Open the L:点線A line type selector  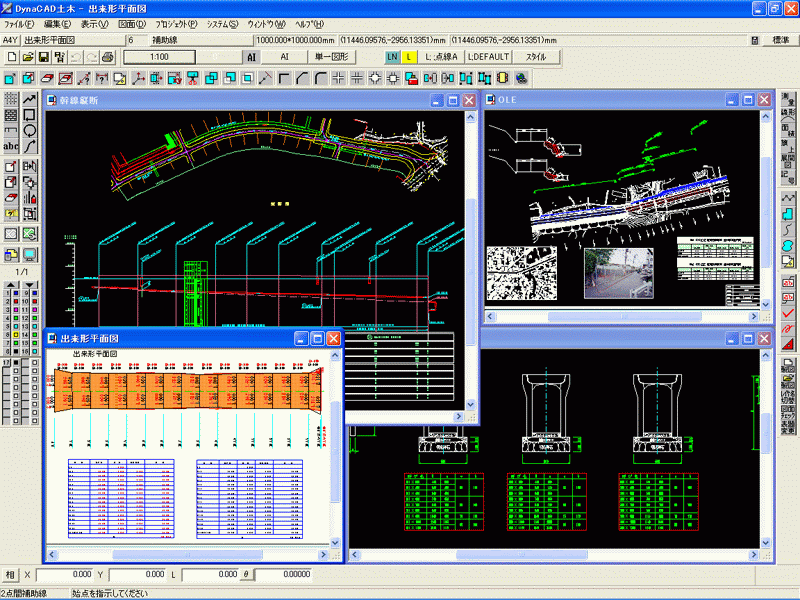[441, 57]
